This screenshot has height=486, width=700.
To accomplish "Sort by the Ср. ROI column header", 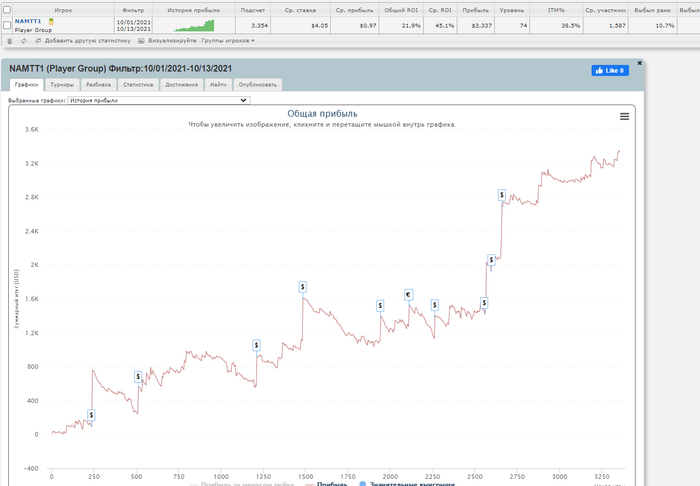I will tap(440, 10).
